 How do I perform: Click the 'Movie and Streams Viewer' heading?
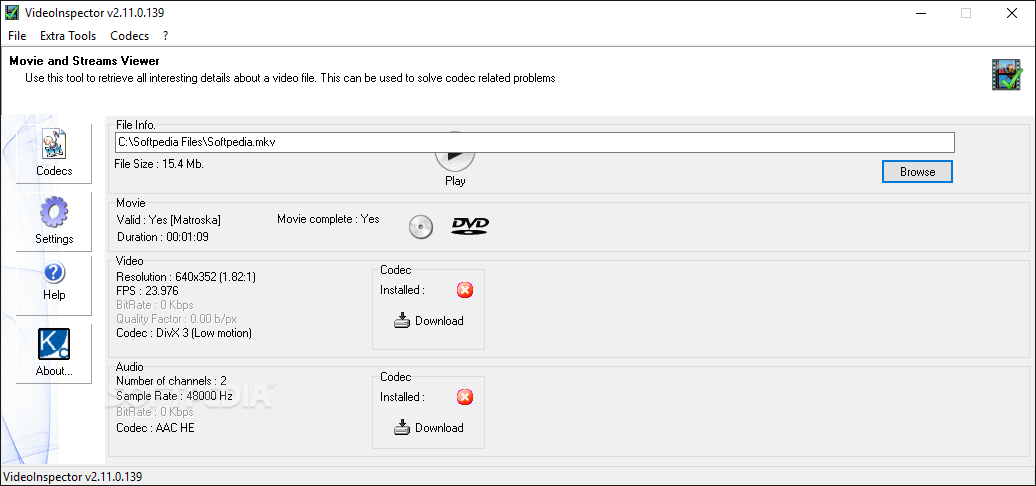click(x=84, y=61)
